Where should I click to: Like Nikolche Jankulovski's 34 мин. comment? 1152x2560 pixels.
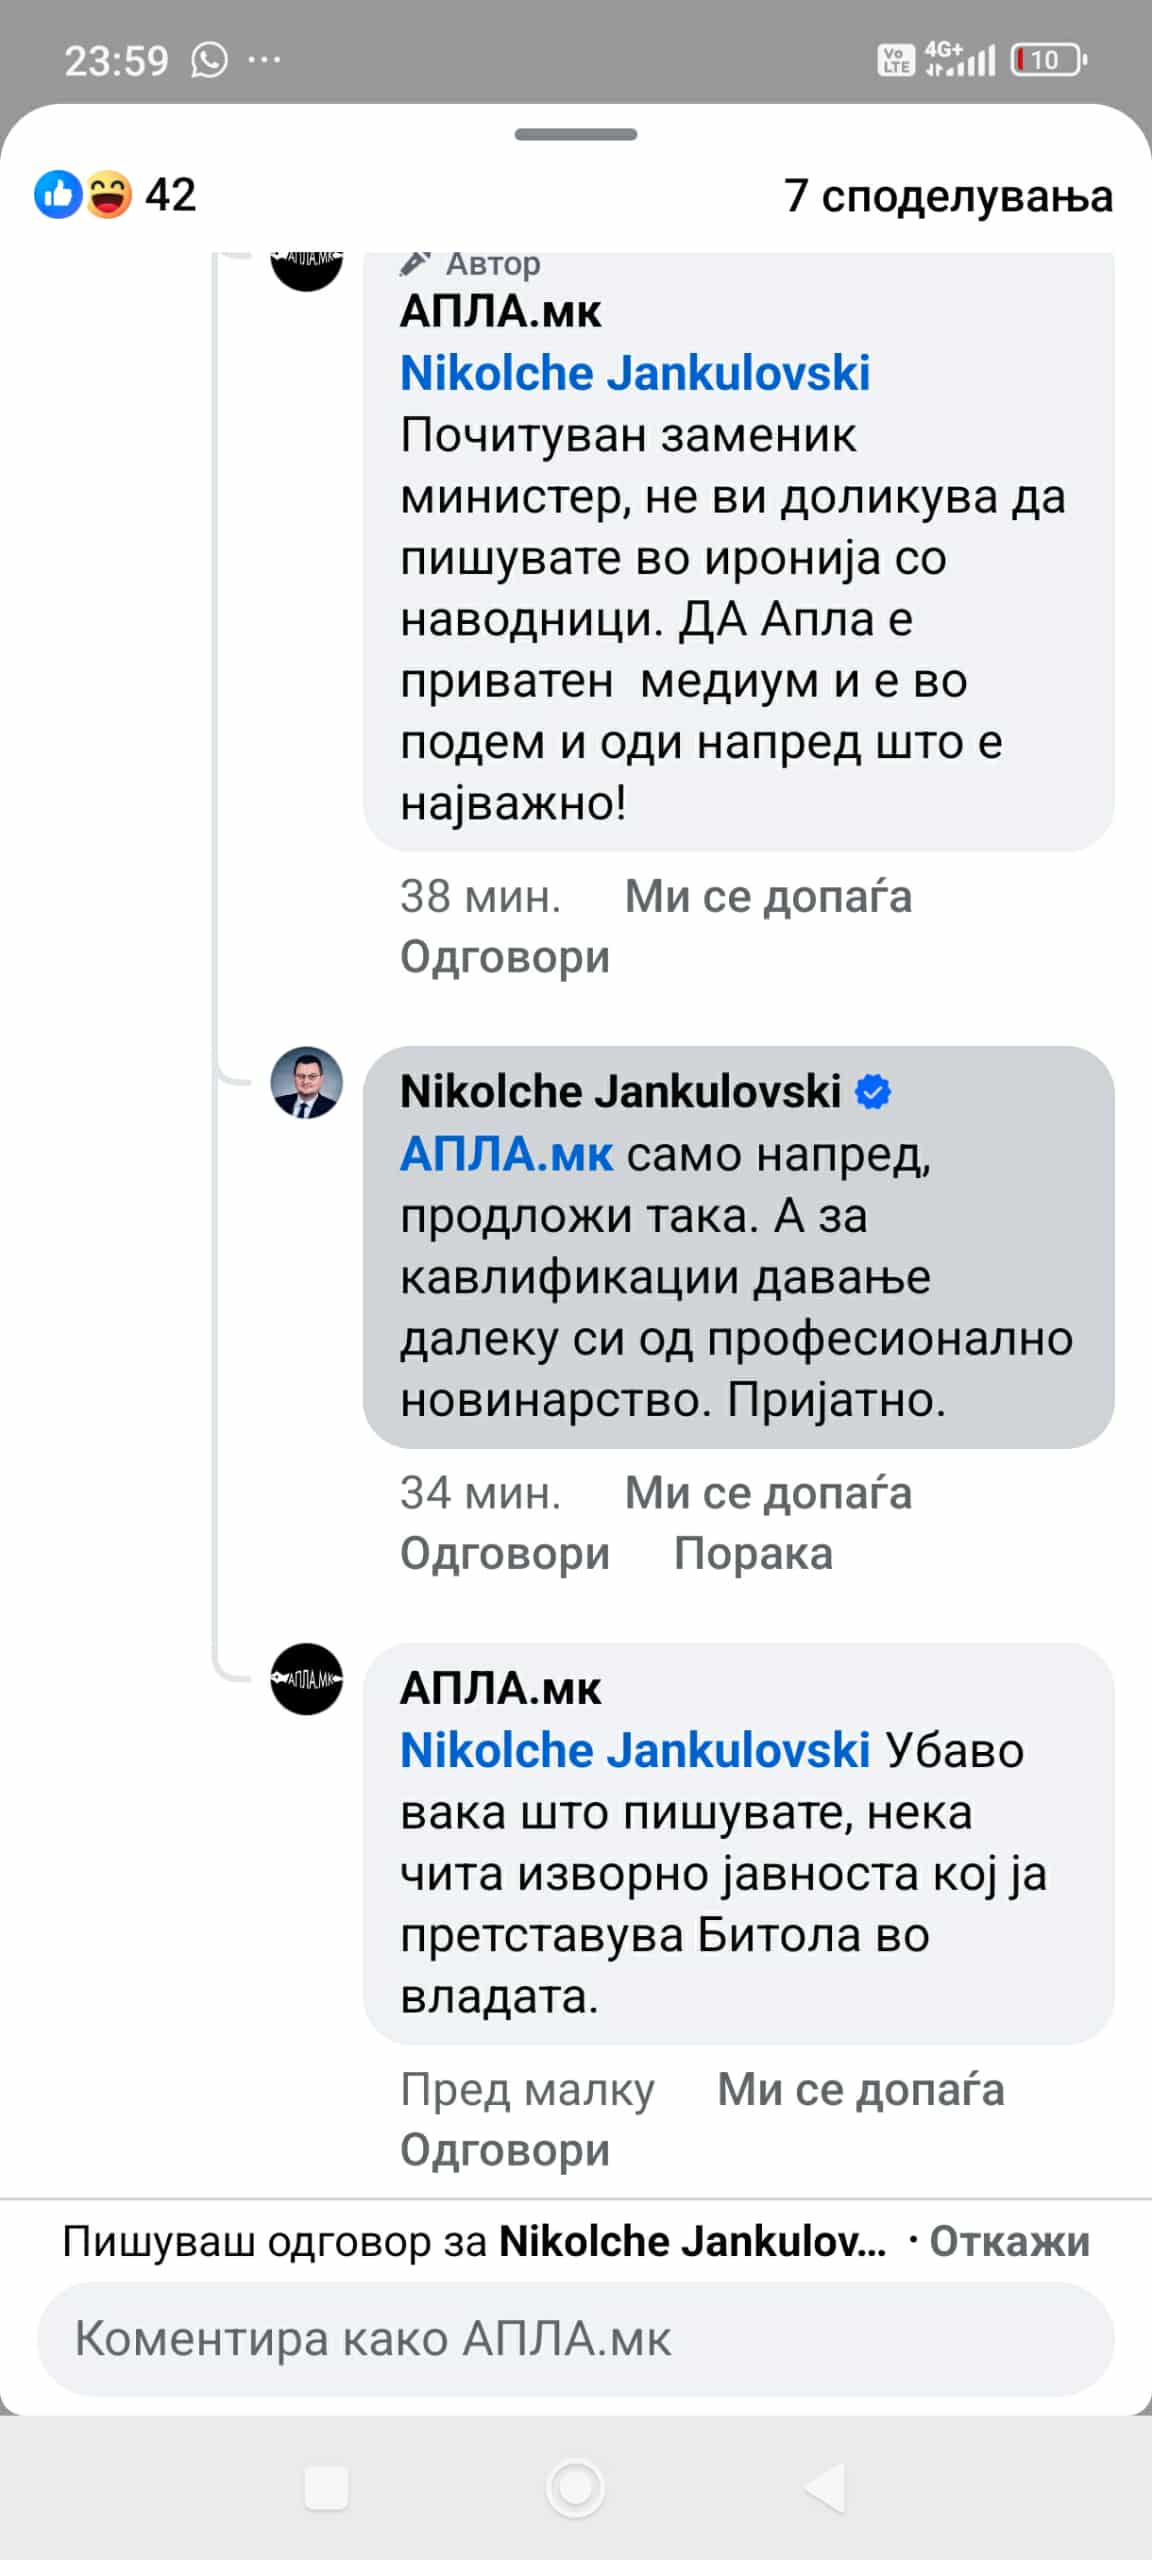click(x=767, y=1493)
